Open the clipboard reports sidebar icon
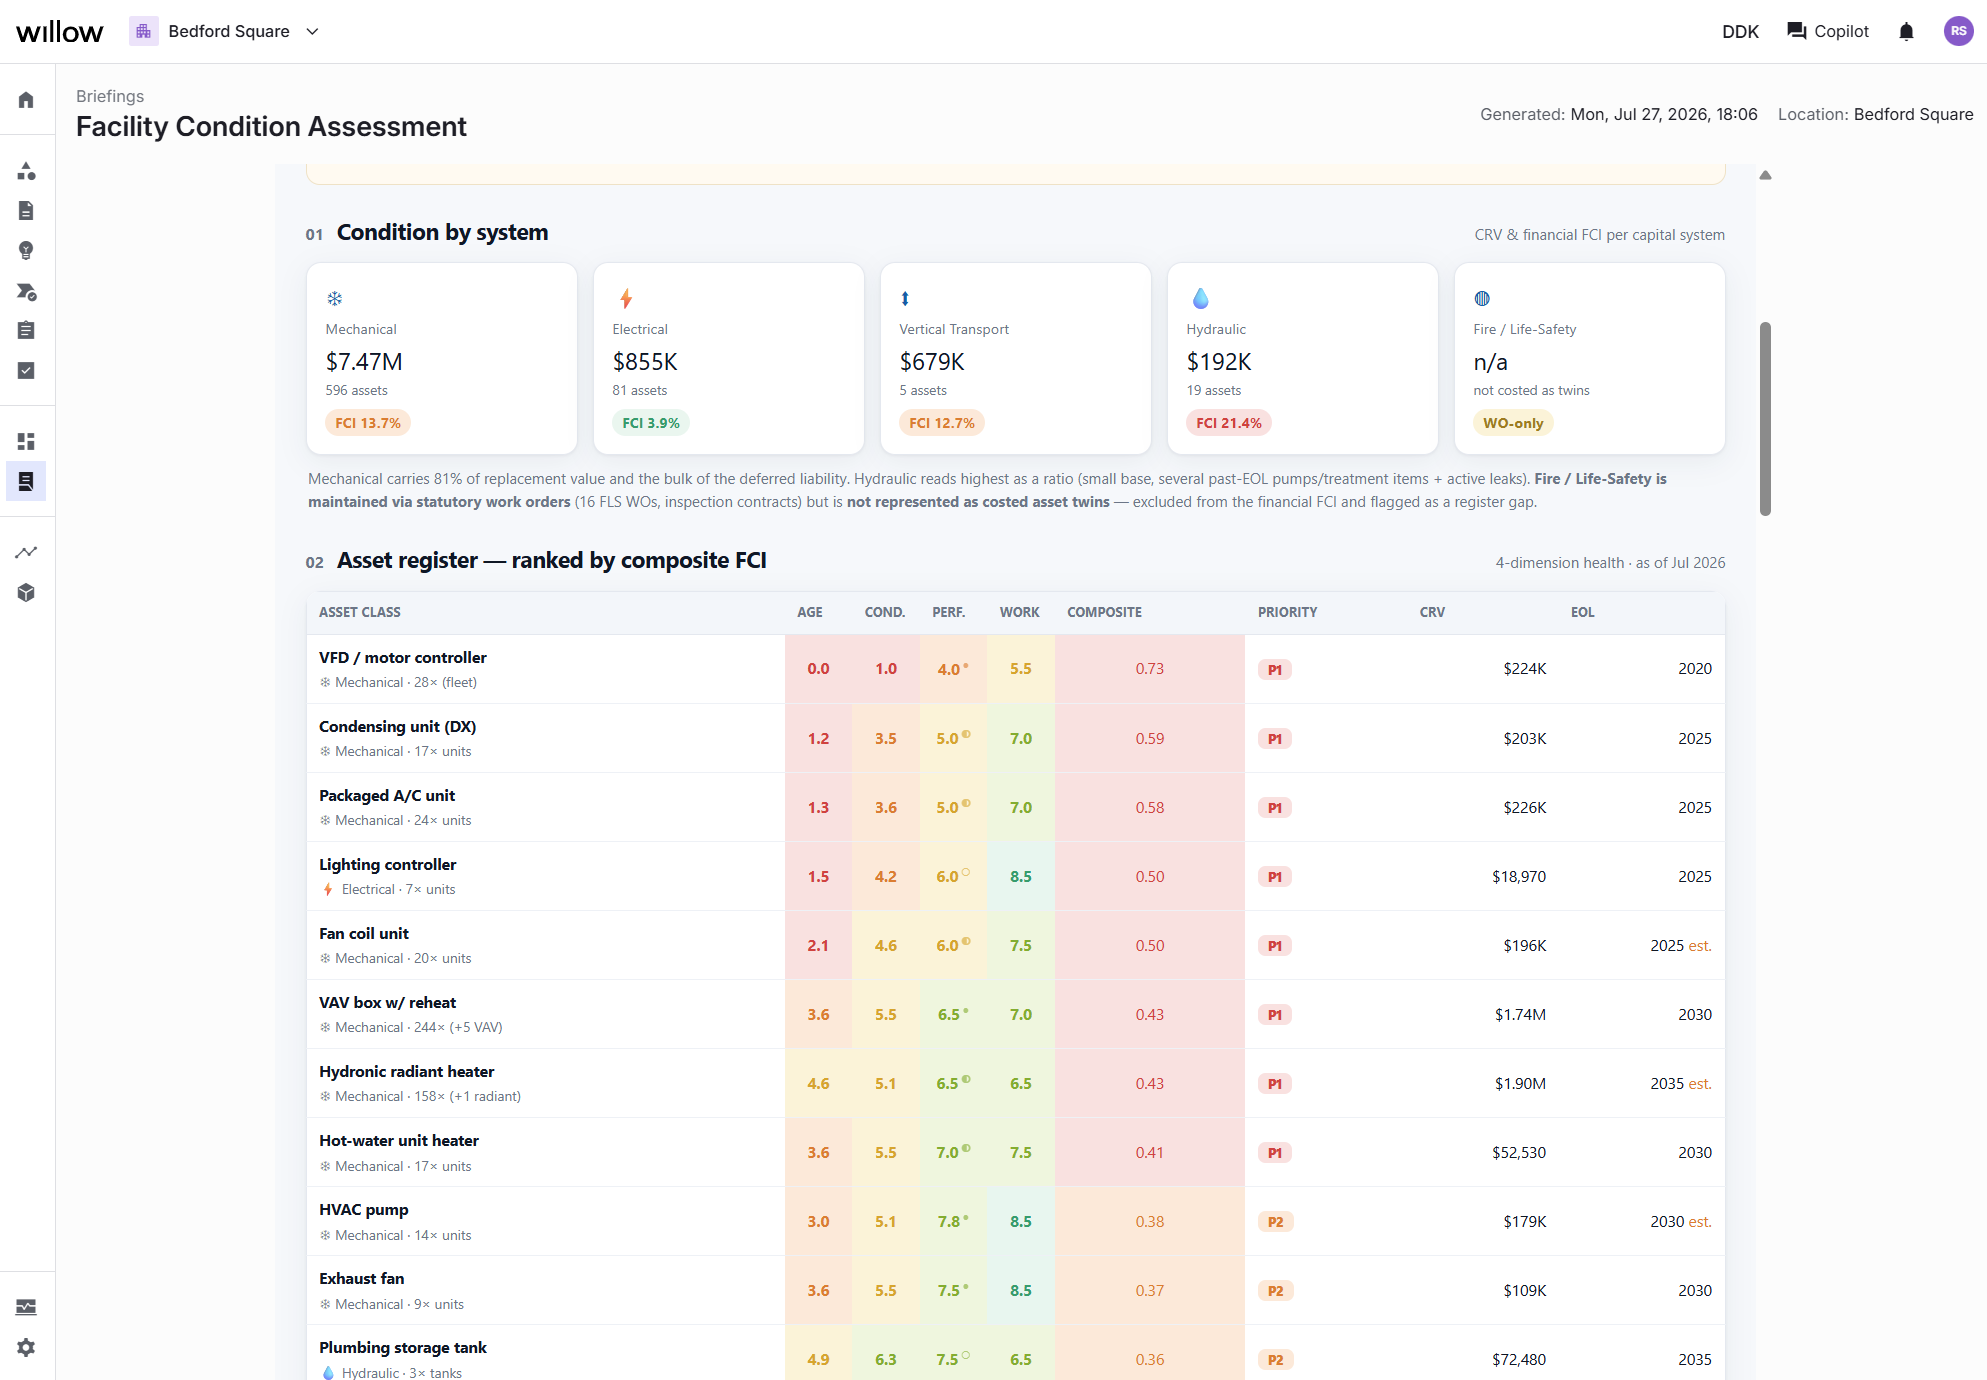 pyautogui.click(x=26, y=331)
